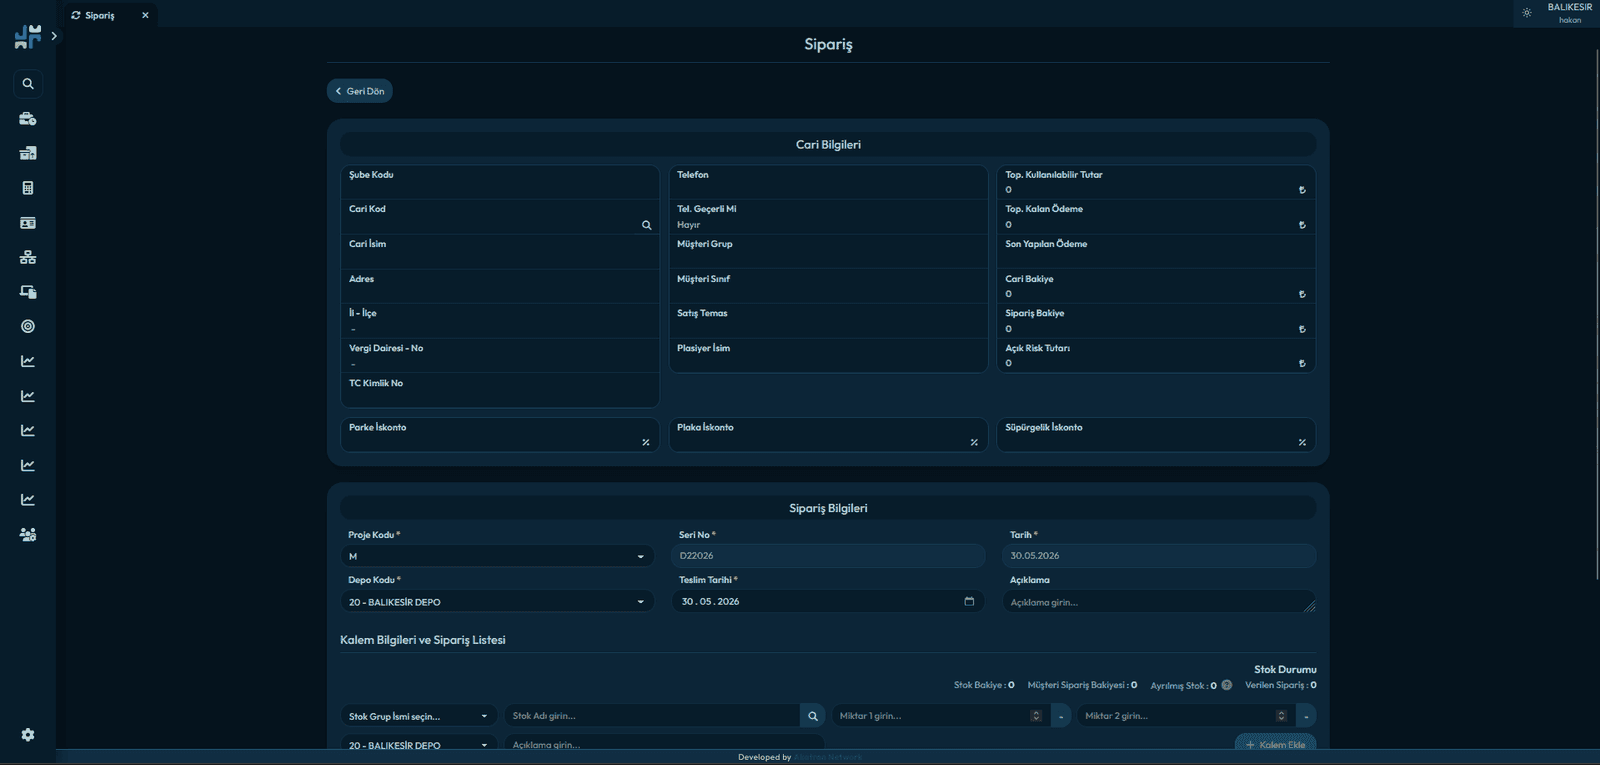Refresh Açık Risk Tutarı value
Image resolution: width=1600 pixels, height=765 pixels.
[1302, 364]
